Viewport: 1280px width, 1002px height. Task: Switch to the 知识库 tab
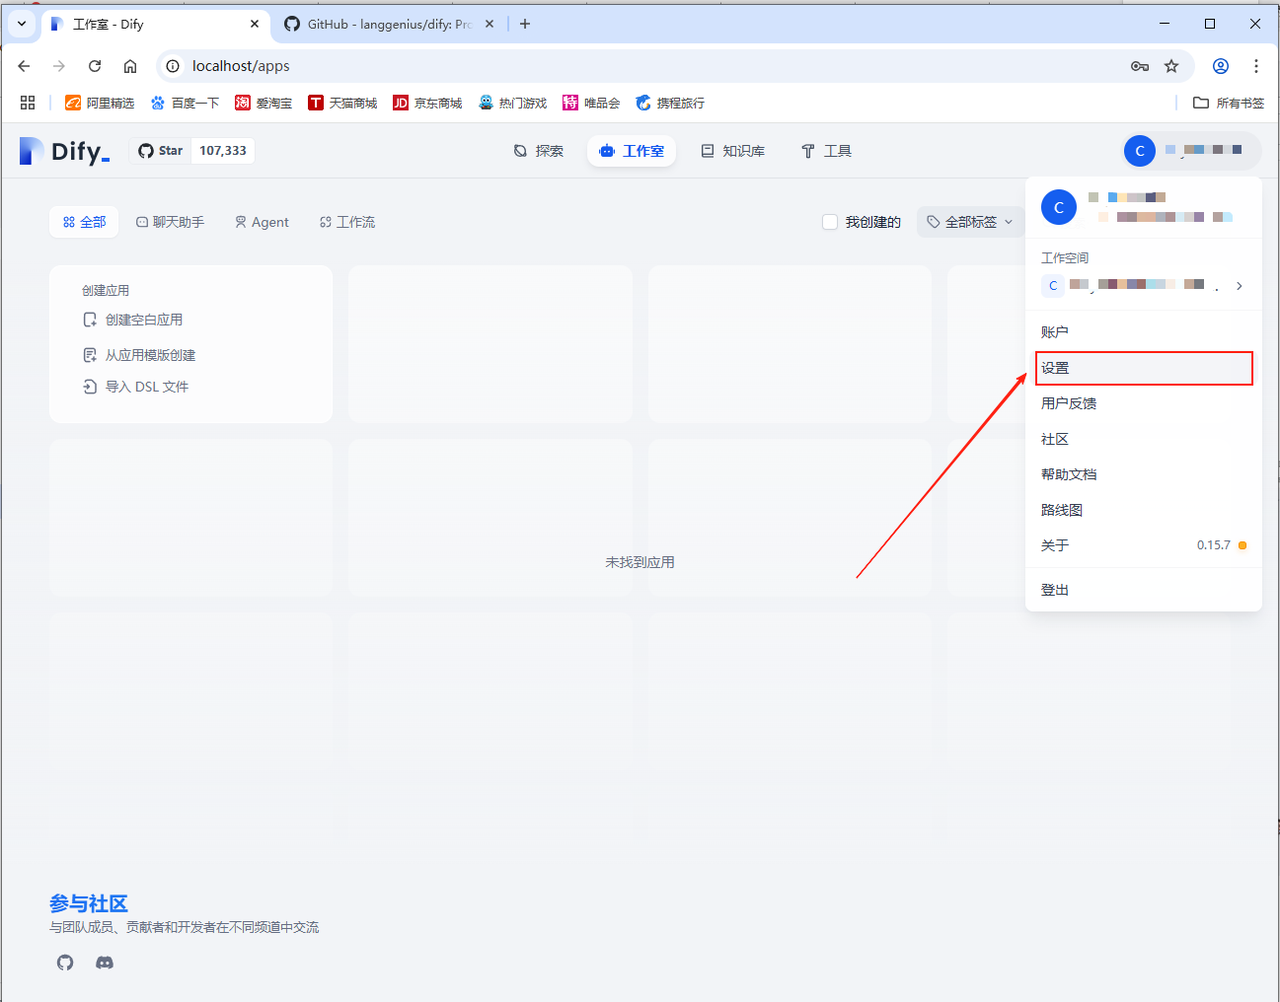(733, 151)
